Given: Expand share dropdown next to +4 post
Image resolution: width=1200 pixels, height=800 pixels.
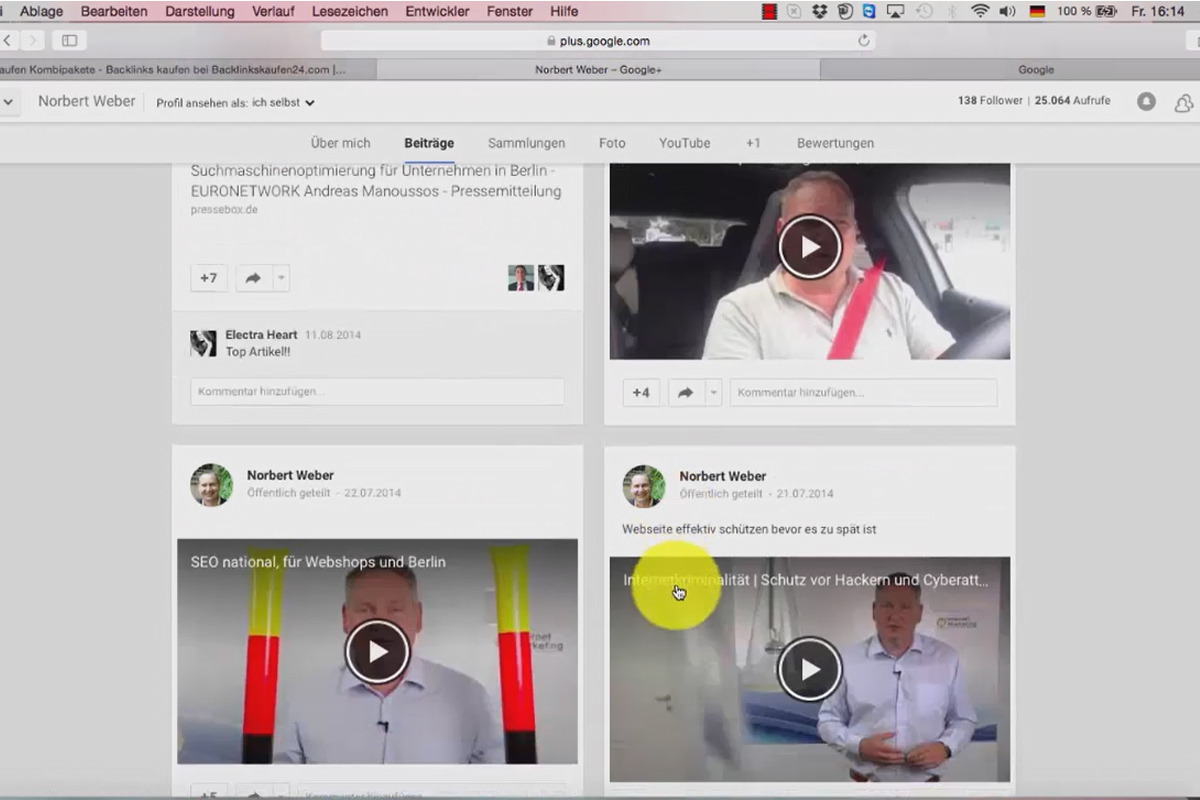Looking at the screenshot, I should click(x=713, y=393).
